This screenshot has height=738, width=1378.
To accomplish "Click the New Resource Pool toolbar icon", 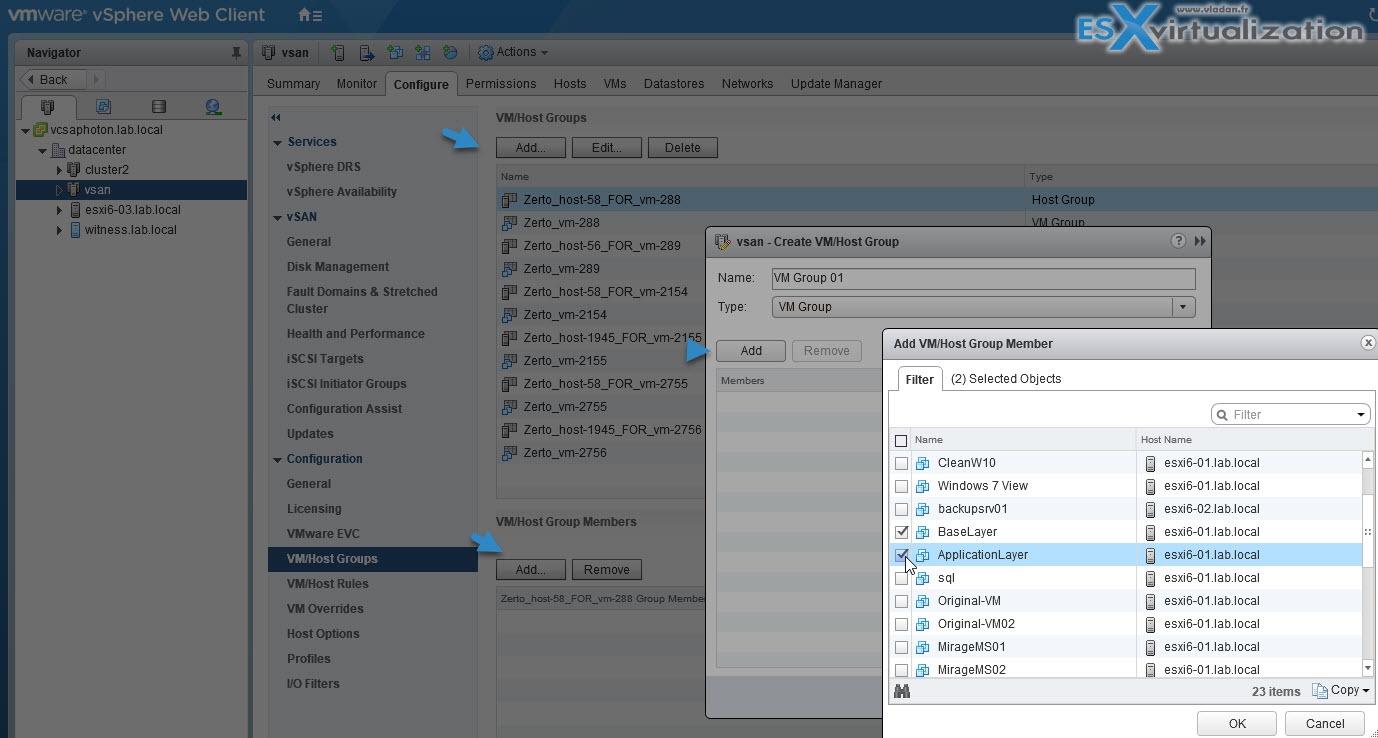I will point(450,52).
